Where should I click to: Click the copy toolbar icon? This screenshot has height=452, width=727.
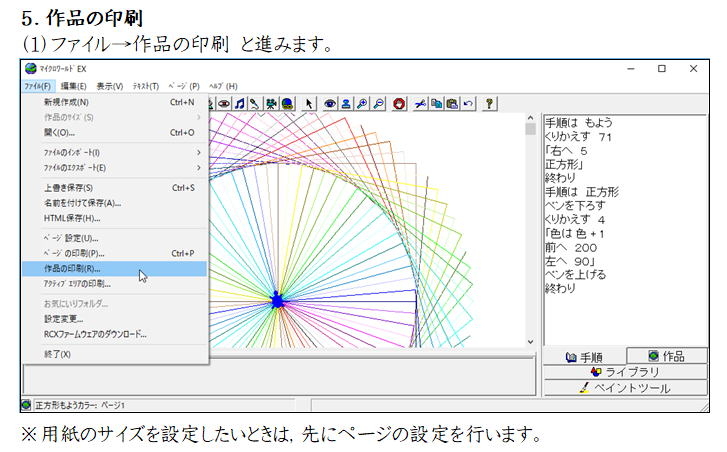click(436, 104)
